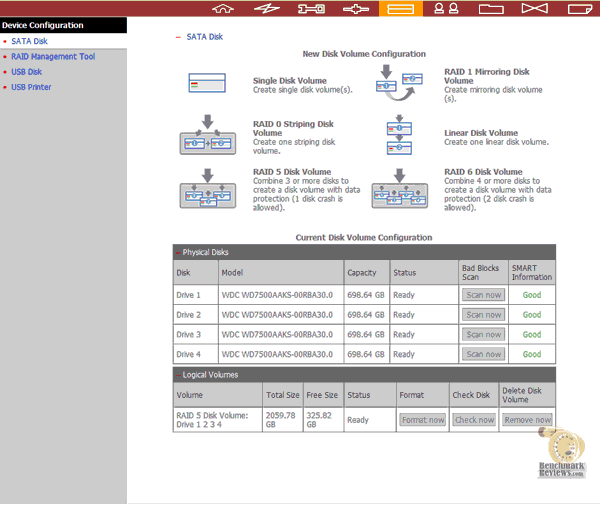600x505 pixels.
Task: Scan Drive 2 for bad blocks
Action: coord(484,315)
